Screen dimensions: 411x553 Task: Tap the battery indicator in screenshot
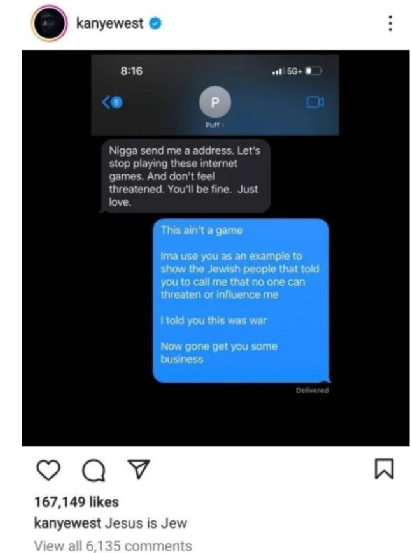pyautogui.click(x=313, y=71)
